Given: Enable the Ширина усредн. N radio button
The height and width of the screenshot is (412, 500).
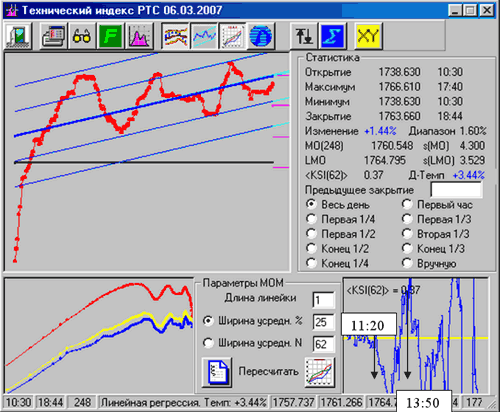Looking at the screenshot, I should pyautogui.click(x=208, y=343).
